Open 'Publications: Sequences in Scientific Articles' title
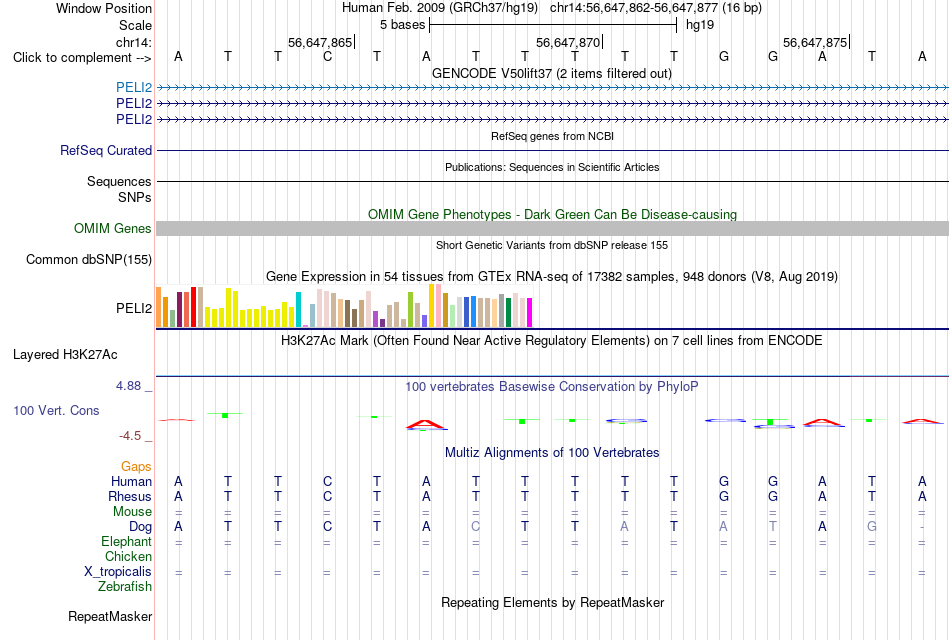 tap(552, 167)
